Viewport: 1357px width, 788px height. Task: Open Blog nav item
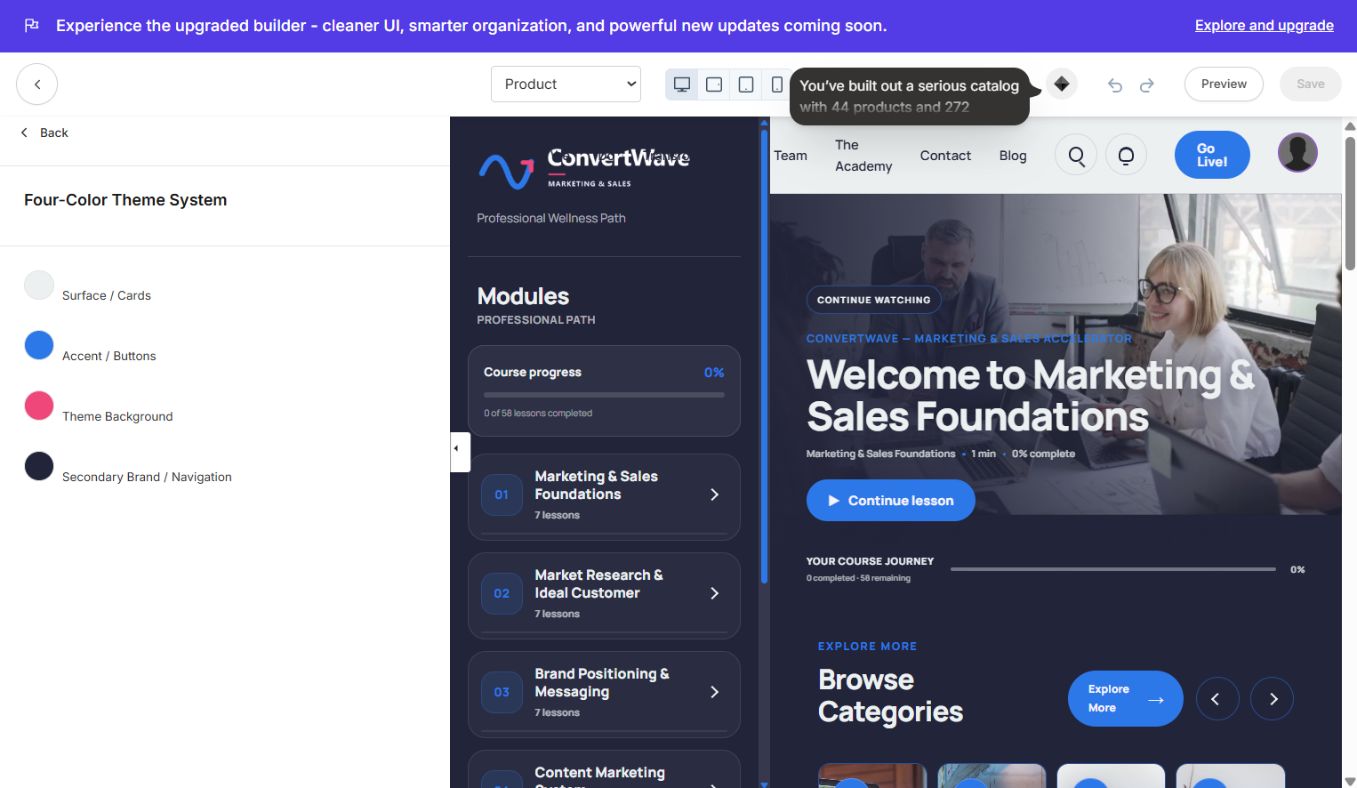(1013, 155)
